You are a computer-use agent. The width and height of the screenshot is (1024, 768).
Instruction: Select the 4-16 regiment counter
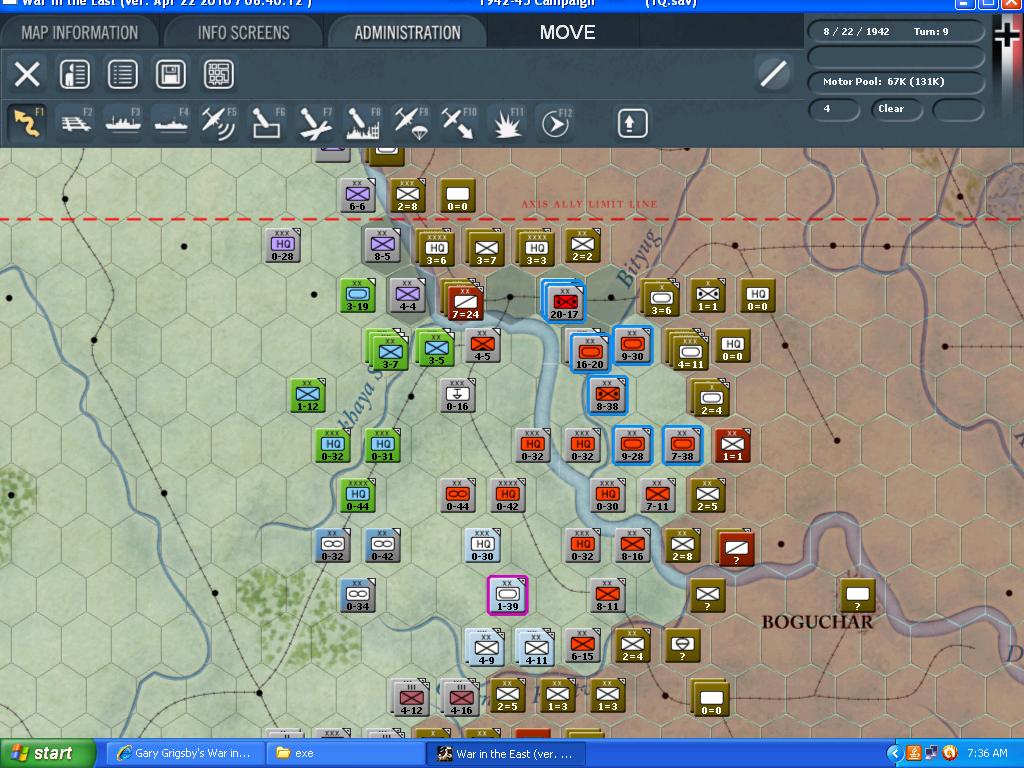pyautogui.click(x=460, y=697)
